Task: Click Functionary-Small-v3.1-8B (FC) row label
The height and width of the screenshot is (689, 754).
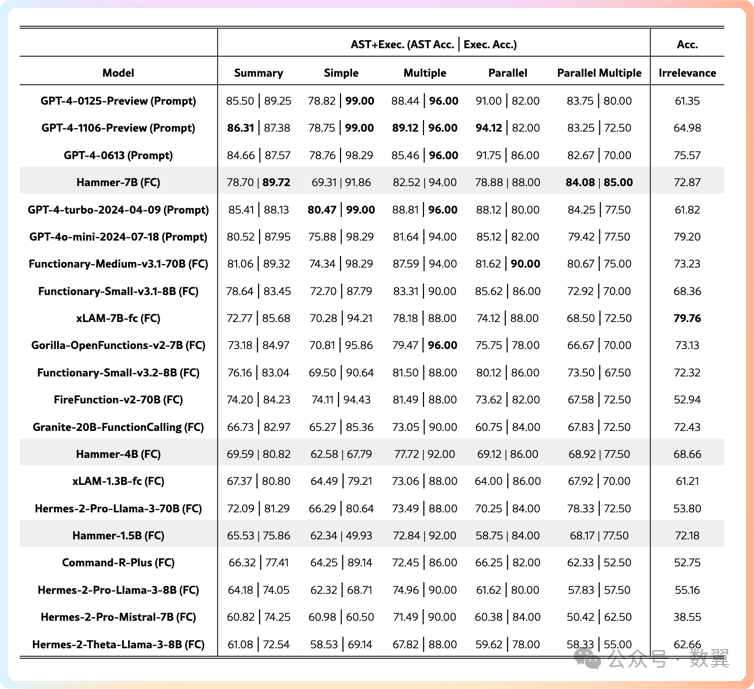Action: pos(118,291)
